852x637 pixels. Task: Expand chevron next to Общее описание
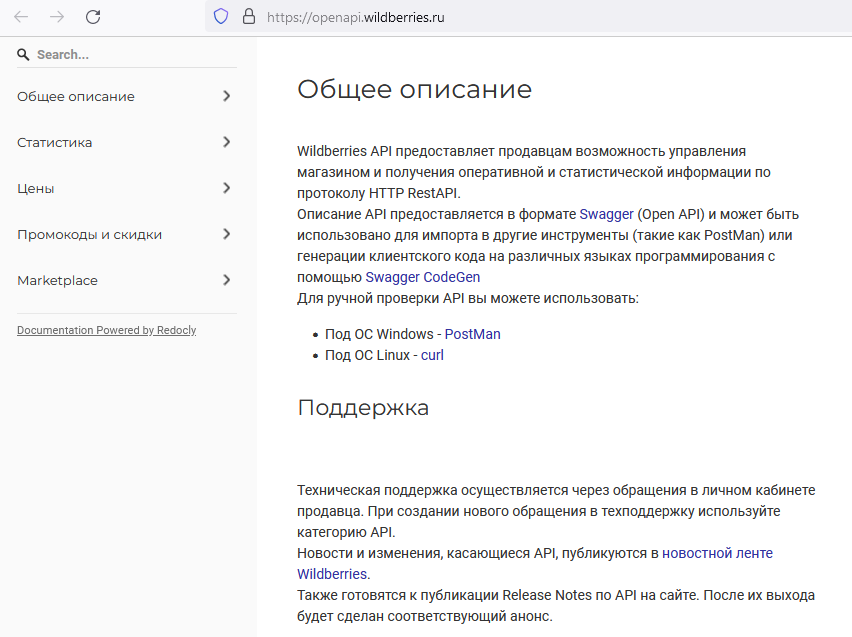point(227,96)
